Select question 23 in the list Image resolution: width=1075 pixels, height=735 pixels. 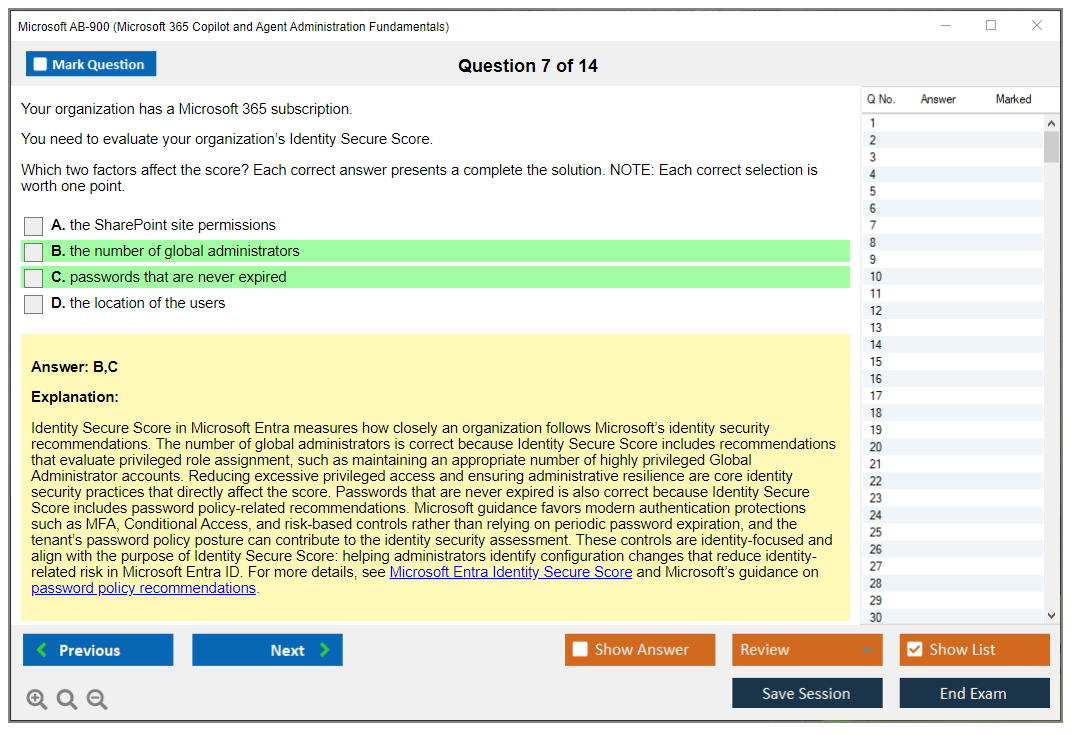tap(952, 498)
